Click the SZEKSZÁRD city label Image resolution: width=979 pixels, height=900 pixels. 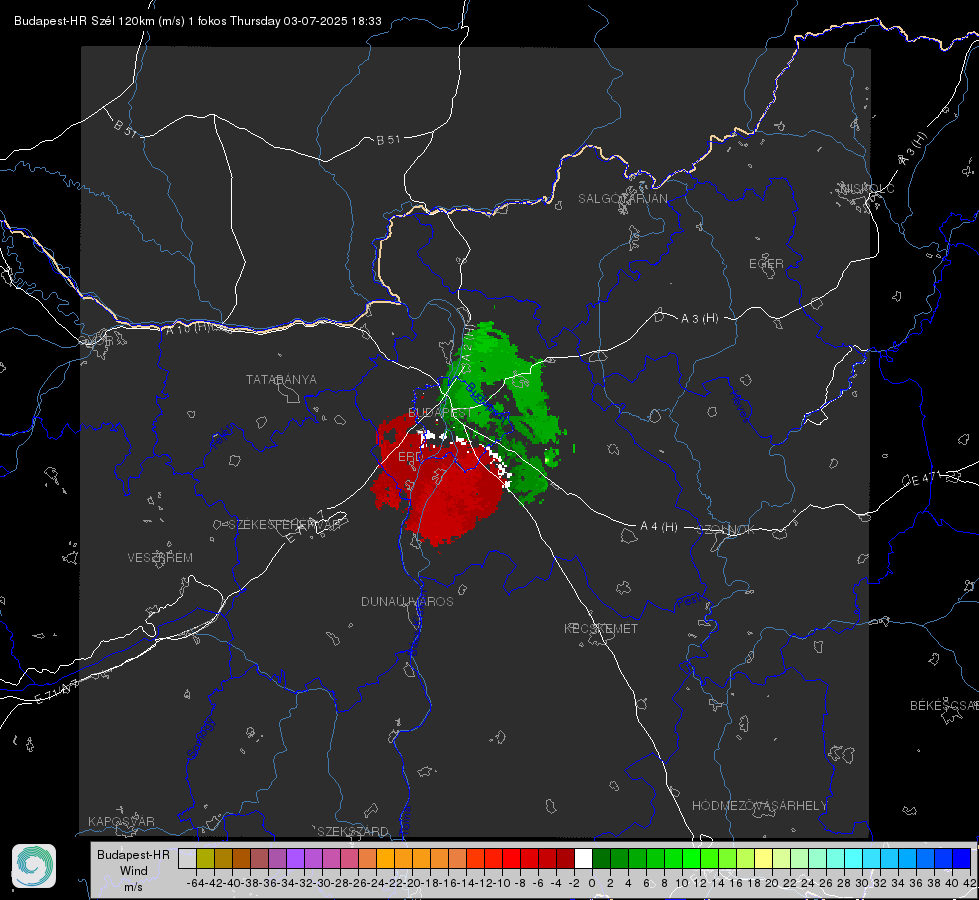point(353,831)
